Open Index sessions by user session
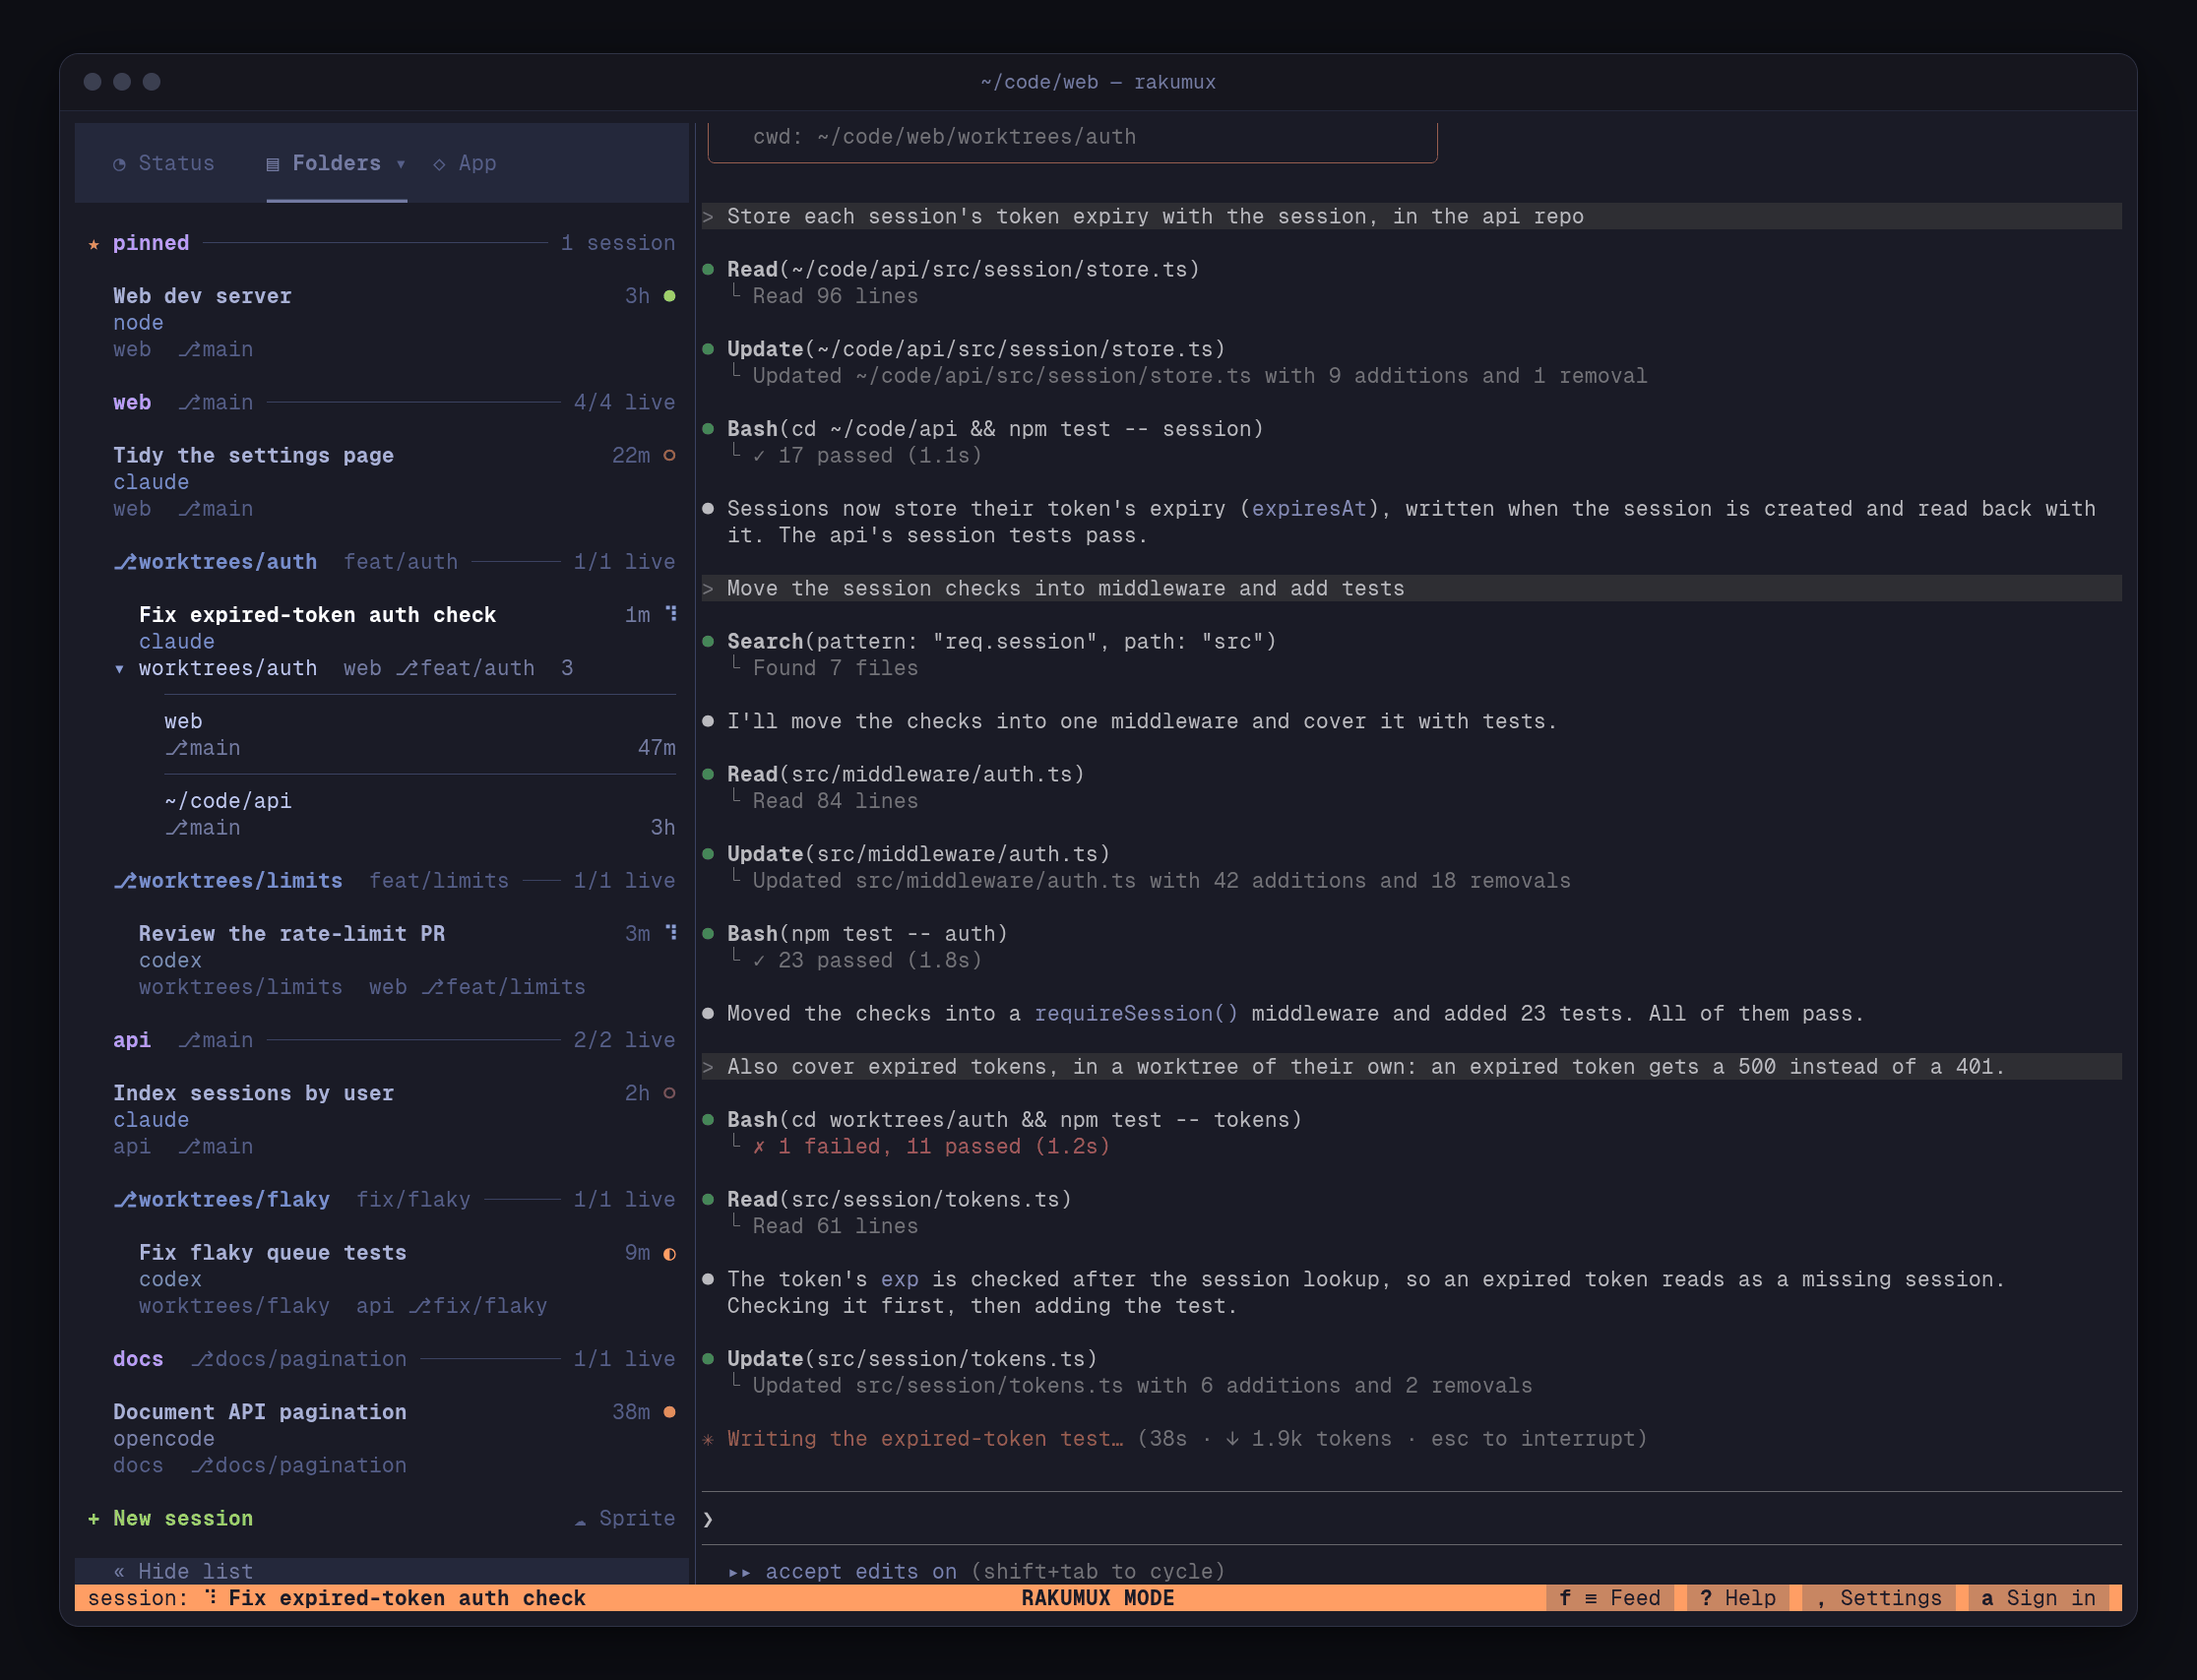The height and width of the screenshot is (1680, 2197). point(381,1119)
